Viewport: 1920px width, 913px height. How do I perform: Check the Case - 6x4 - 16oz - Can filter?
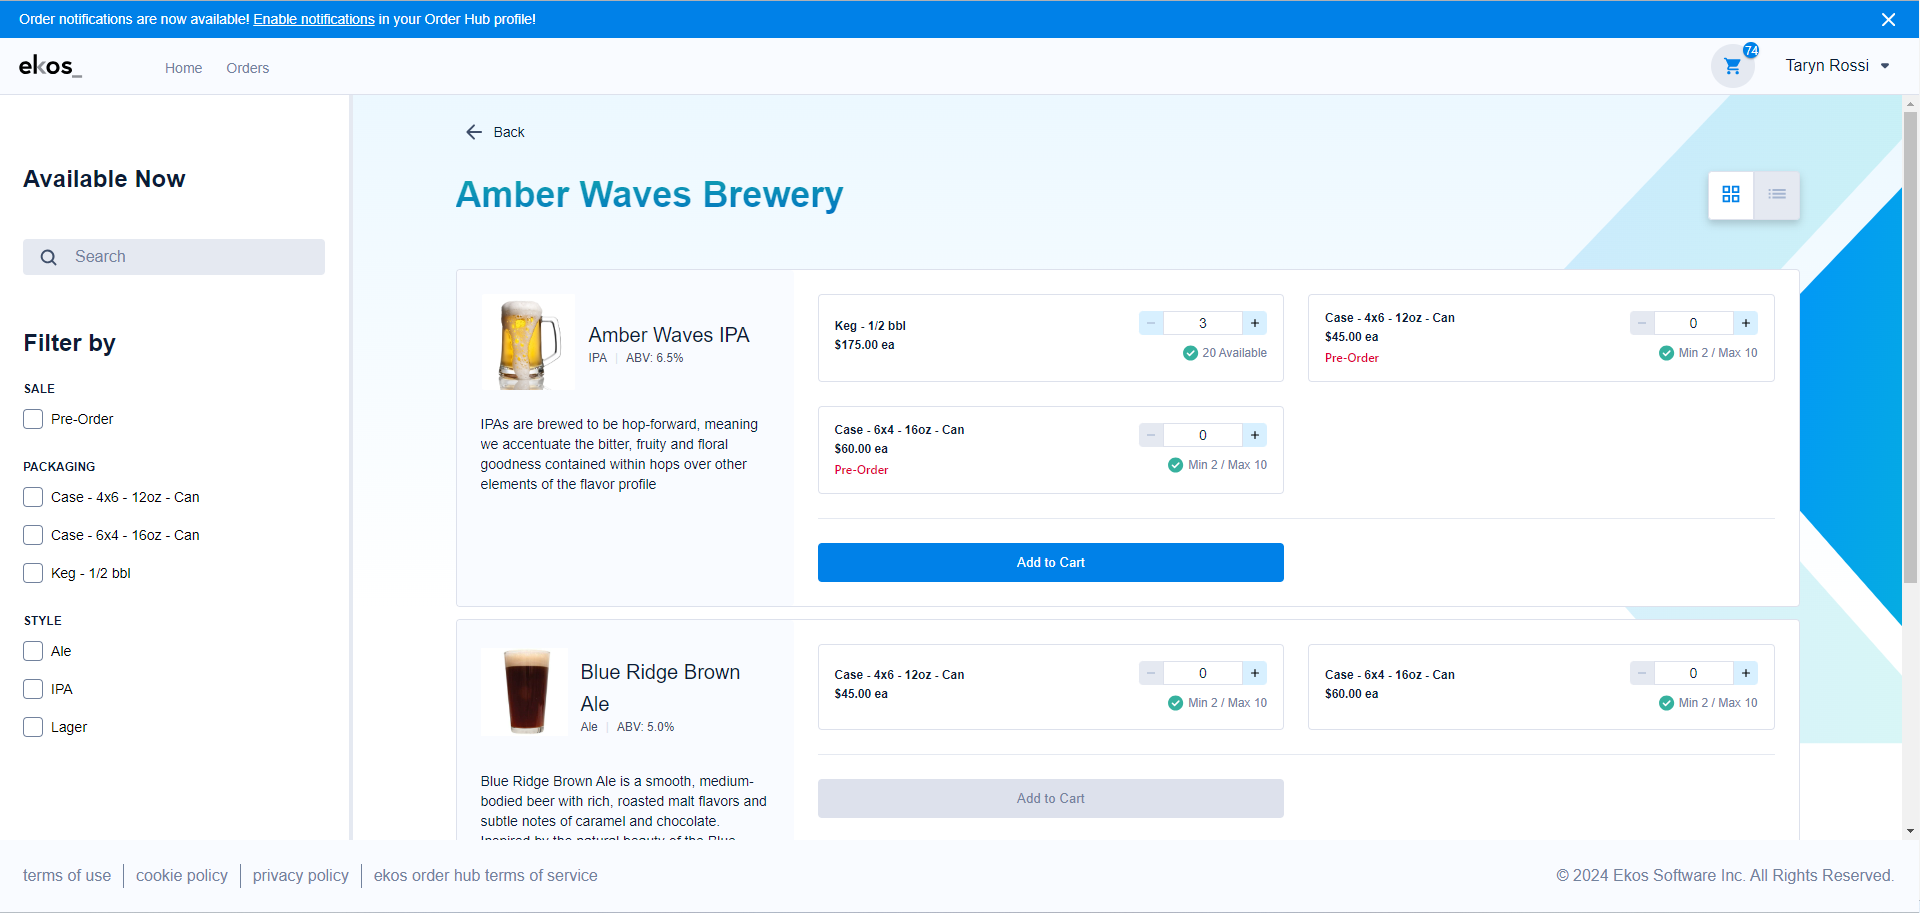click(x=33, y=535)
